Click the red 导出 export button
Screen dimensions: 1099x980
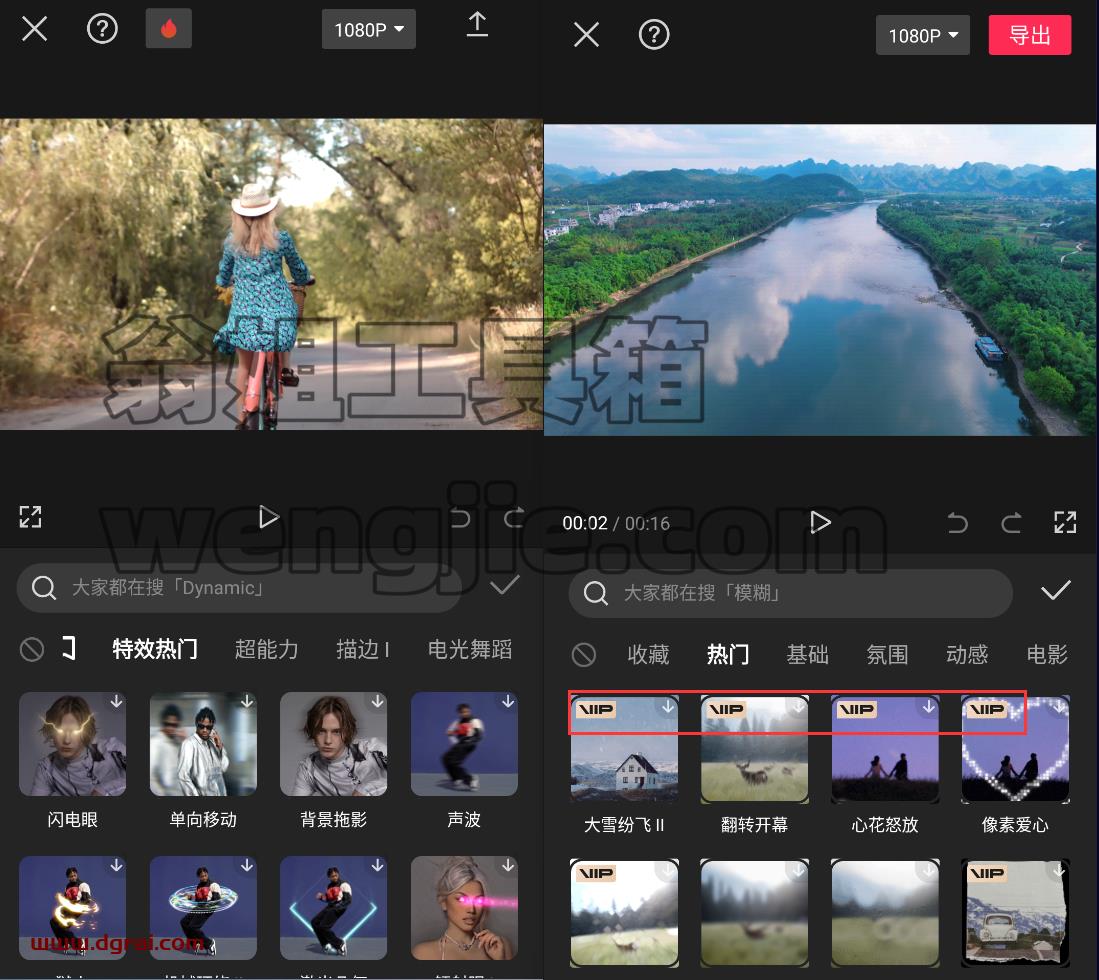point(1030,35)
